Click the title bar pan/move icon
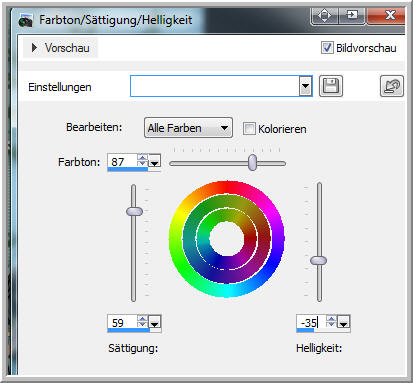The image size is (413, 383). 324,15
